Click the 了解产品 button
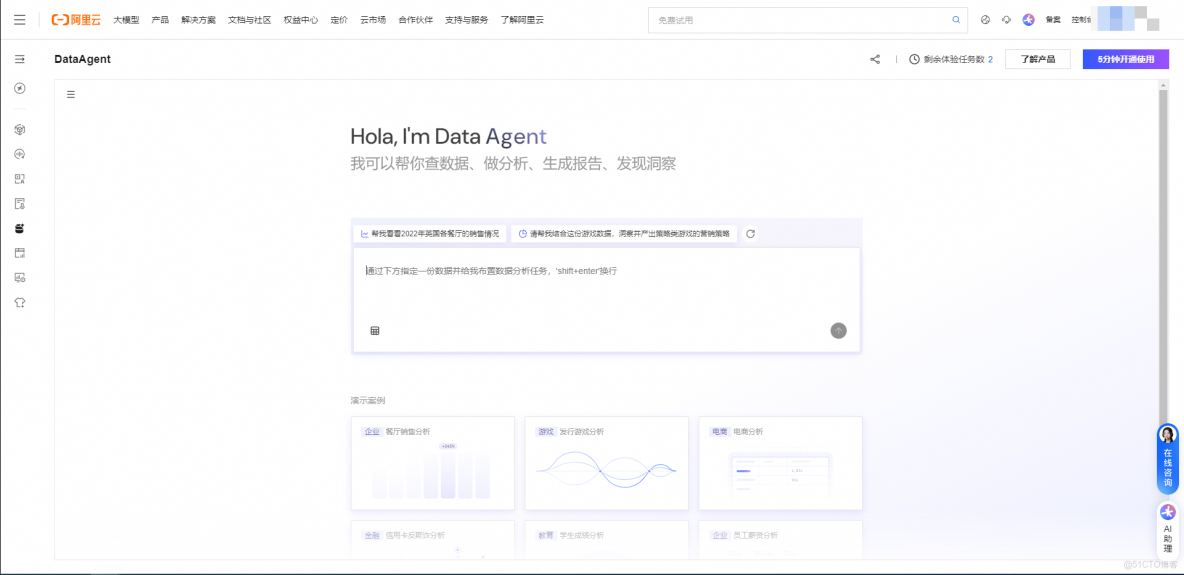The image size is (1184, 575). pos(1038,59)
